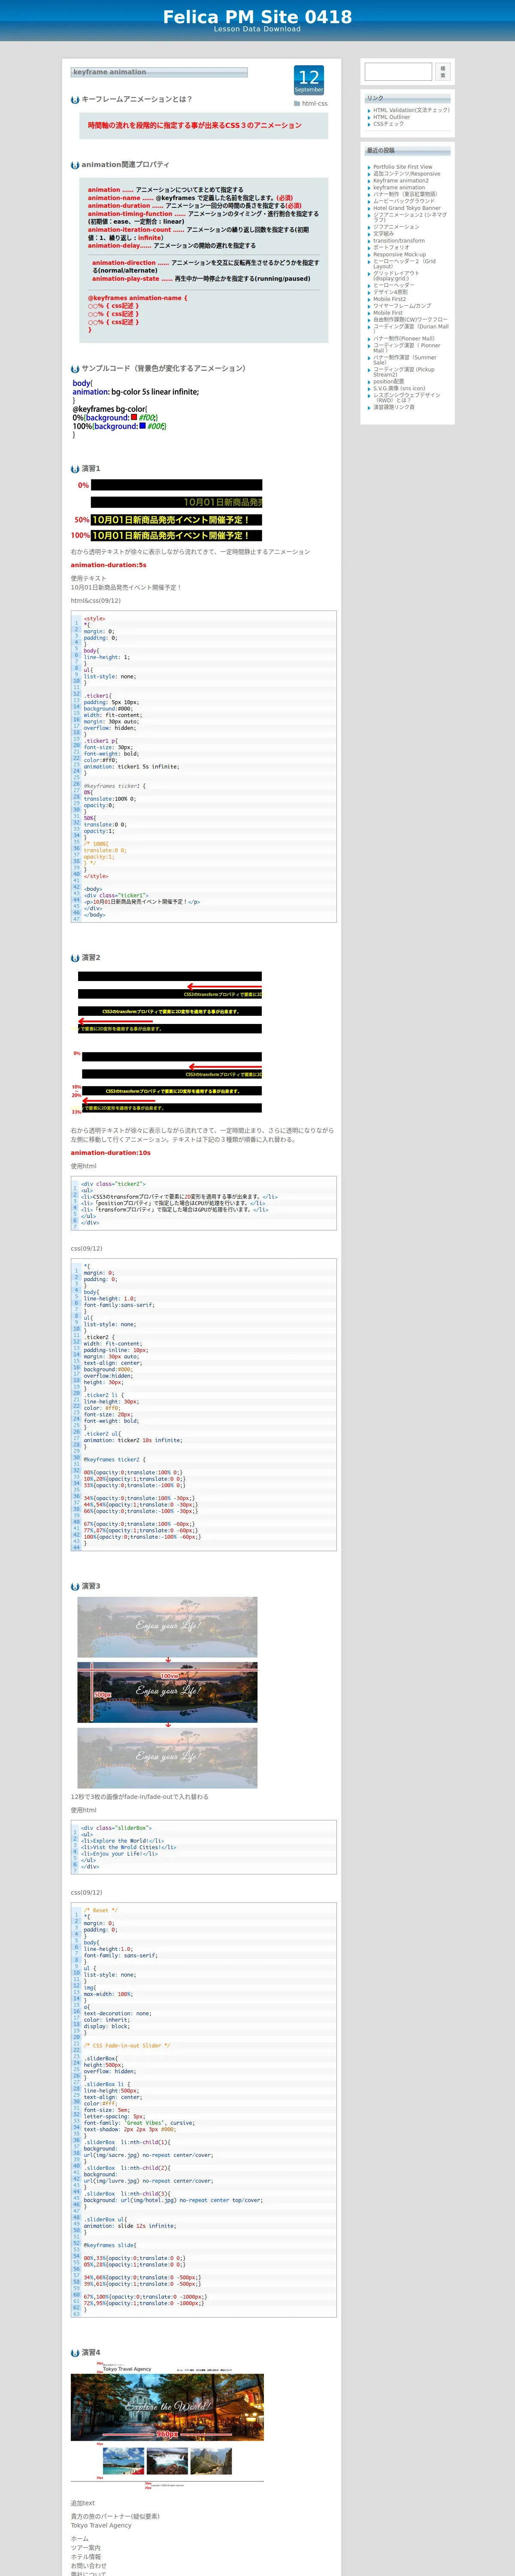
Task: Click the ツアー案内 text line
Action: 86,2548
